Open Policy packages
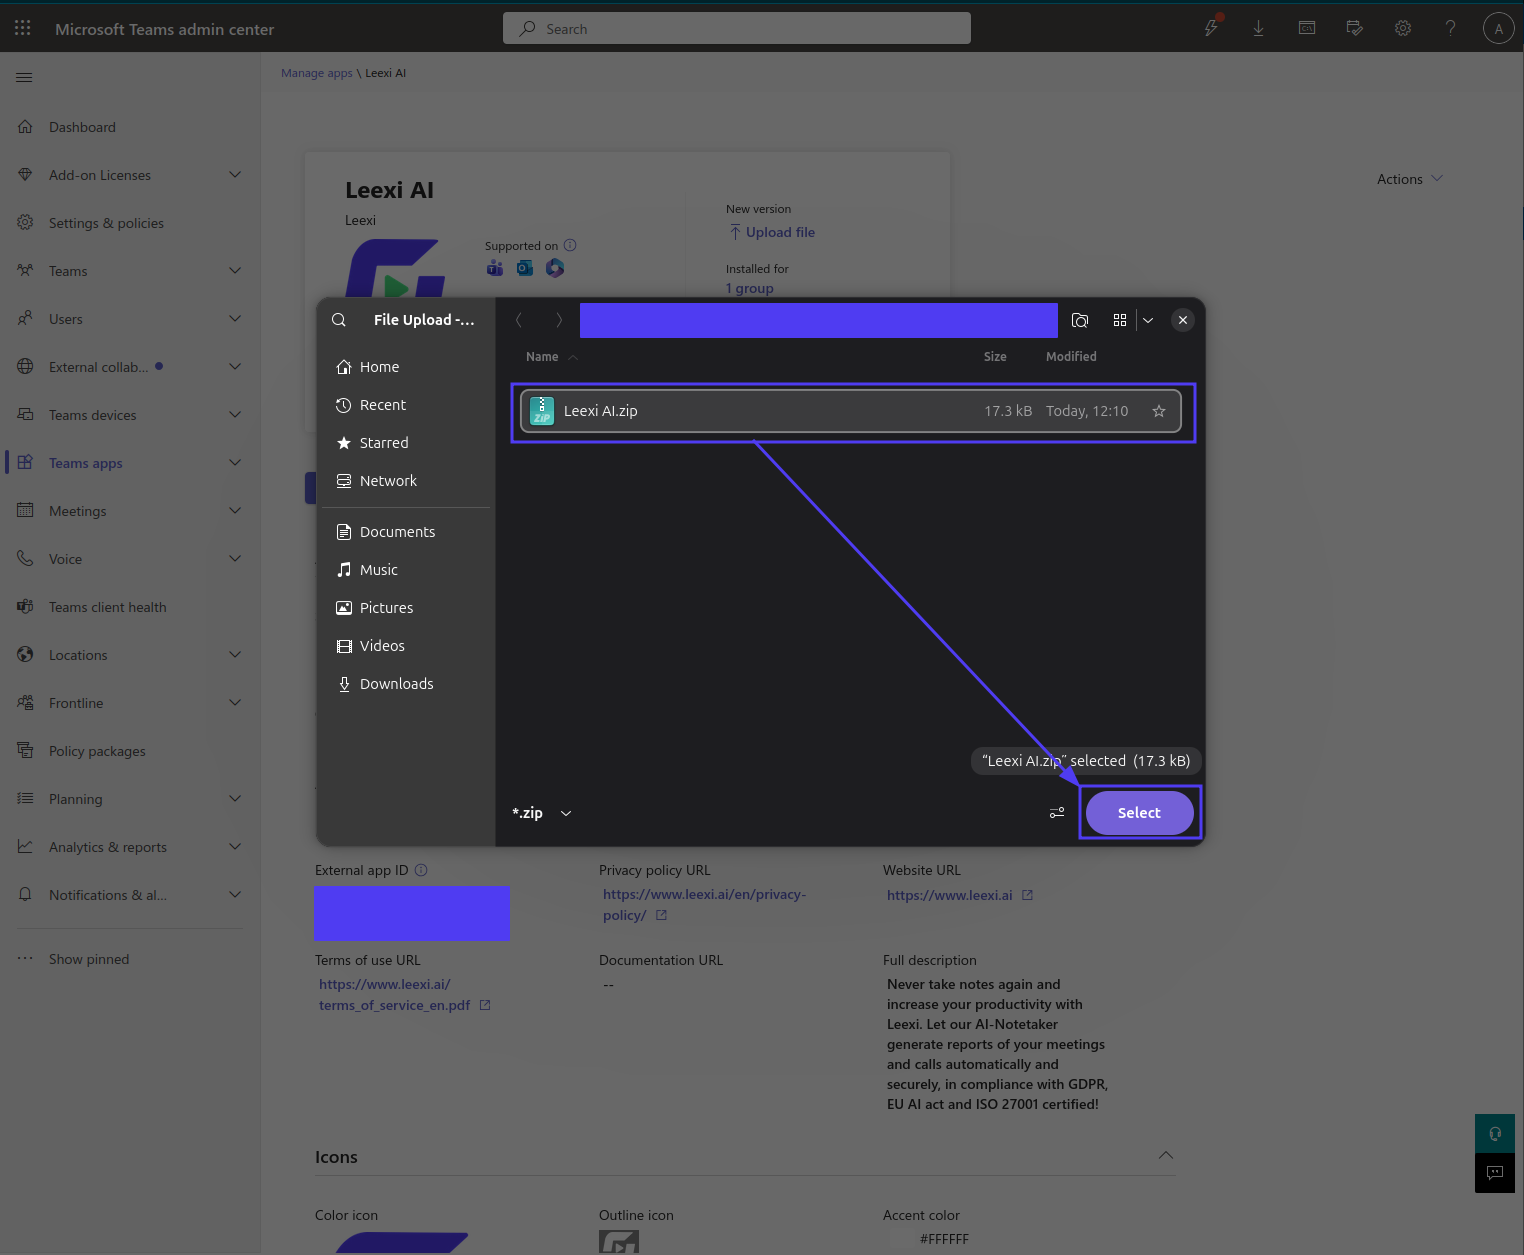 pyautogui.click(x=97, y=751)
